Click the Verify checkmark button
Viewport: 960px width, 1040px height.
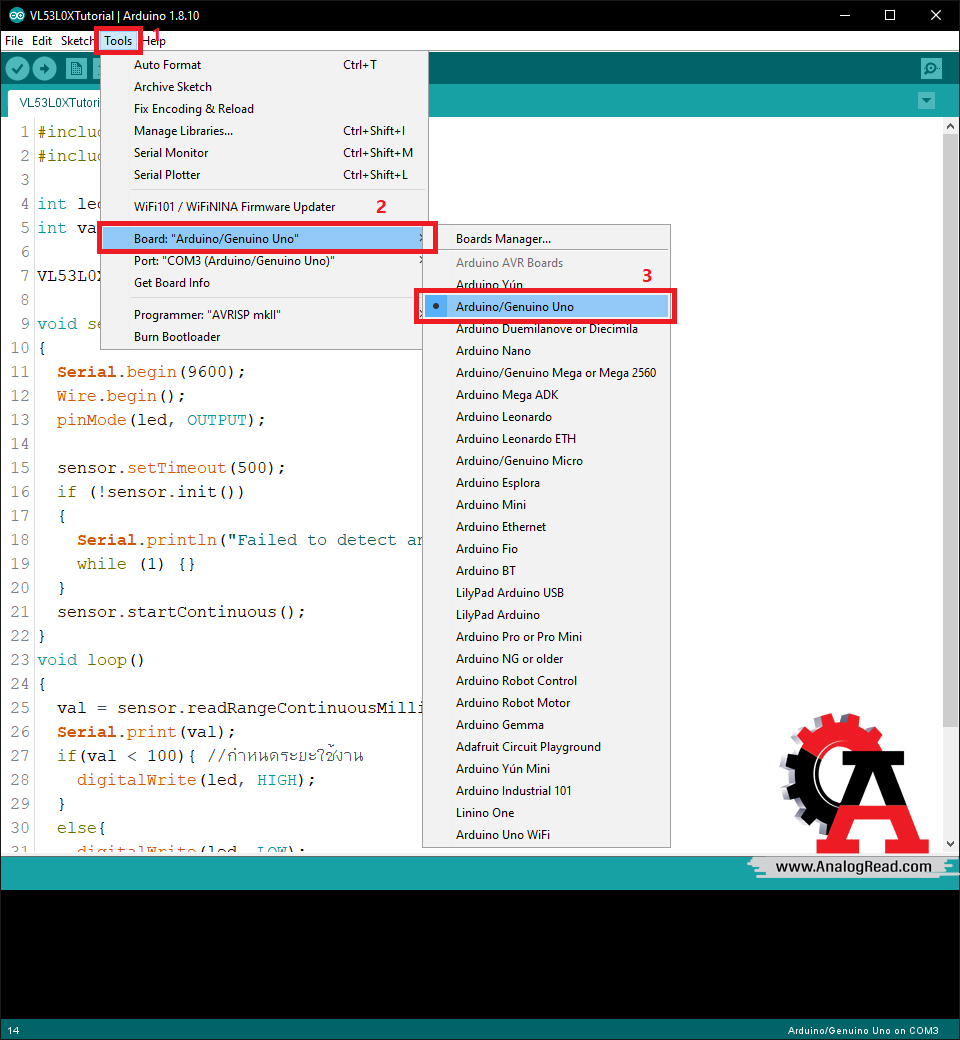17,68
